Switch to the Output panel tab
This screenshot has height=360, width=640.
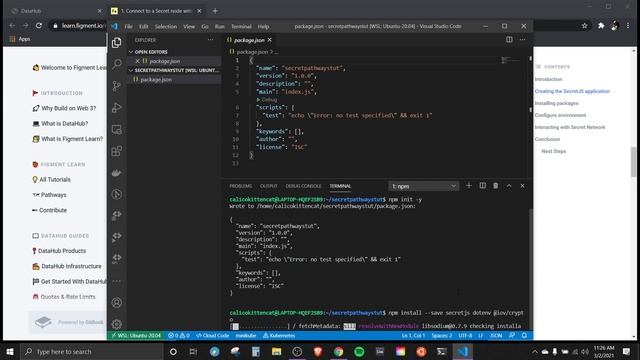(x=269, y=186)
